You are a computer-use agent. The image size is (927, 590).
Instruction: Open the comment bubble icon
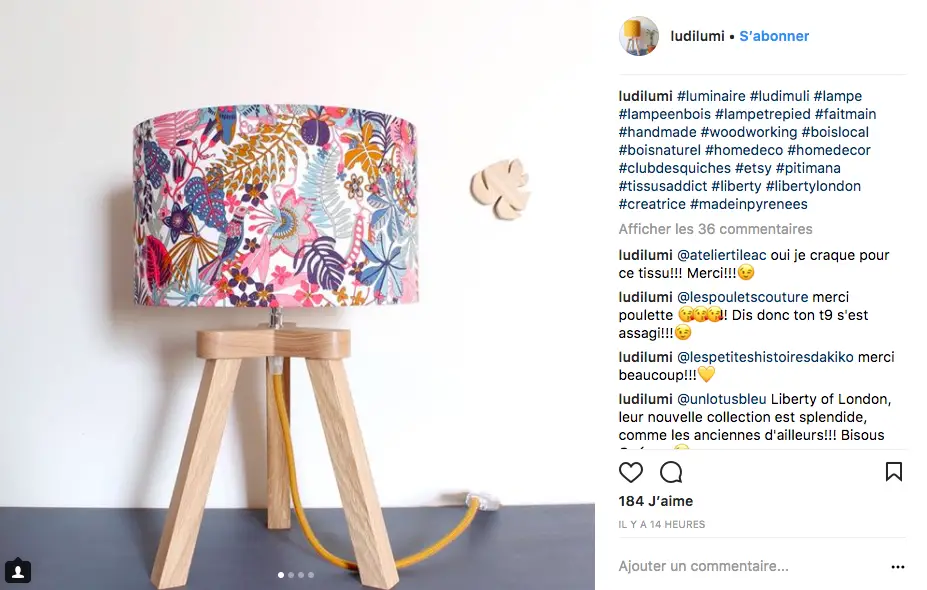point(671,472)
